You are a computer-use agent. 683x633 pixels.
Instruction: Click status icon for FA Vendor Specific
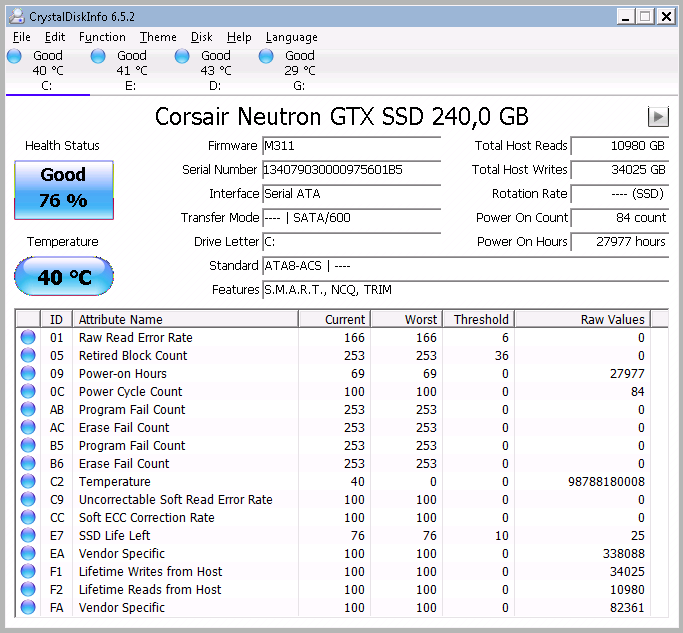28,607
